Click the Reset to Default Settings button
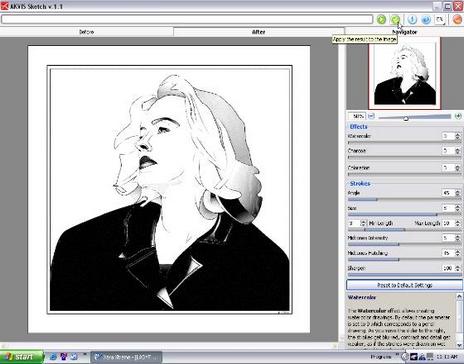This screenshot has width=464, height=364. click(x=404, y=285)
